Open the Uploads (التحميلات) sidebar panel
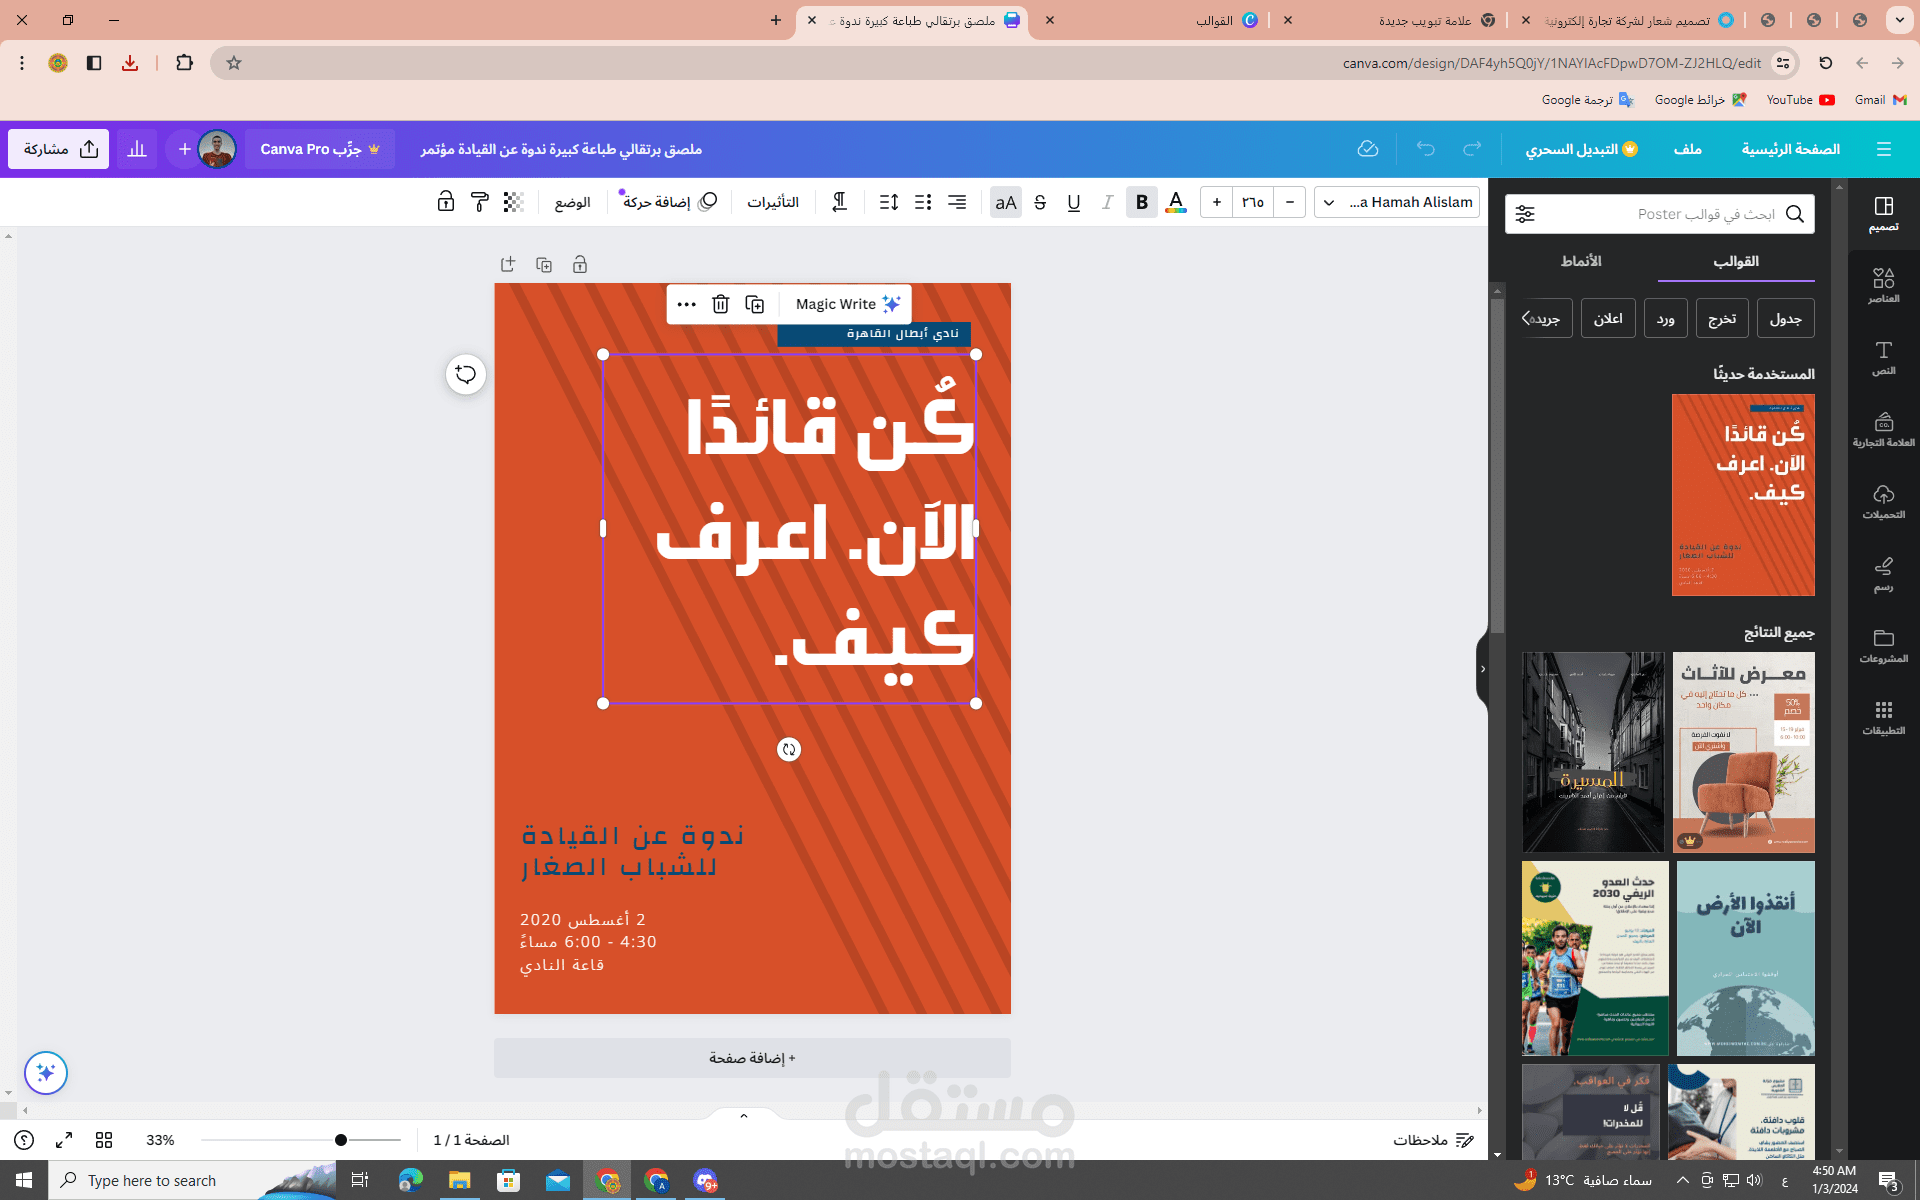This screenshot has width=1920, height=1200. [1883, 502]
